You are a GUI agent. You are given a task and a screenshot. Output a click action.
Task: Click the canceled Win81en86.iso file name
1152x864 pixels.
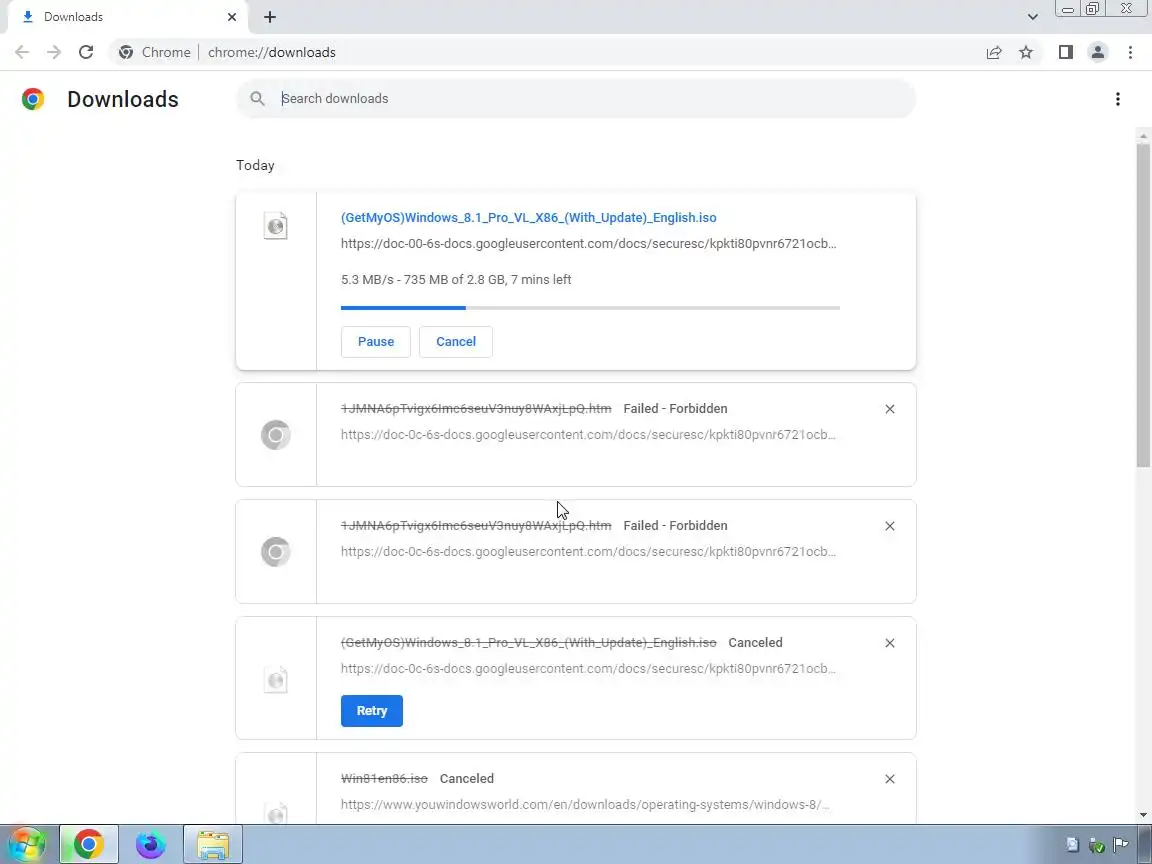click(384, 779)
